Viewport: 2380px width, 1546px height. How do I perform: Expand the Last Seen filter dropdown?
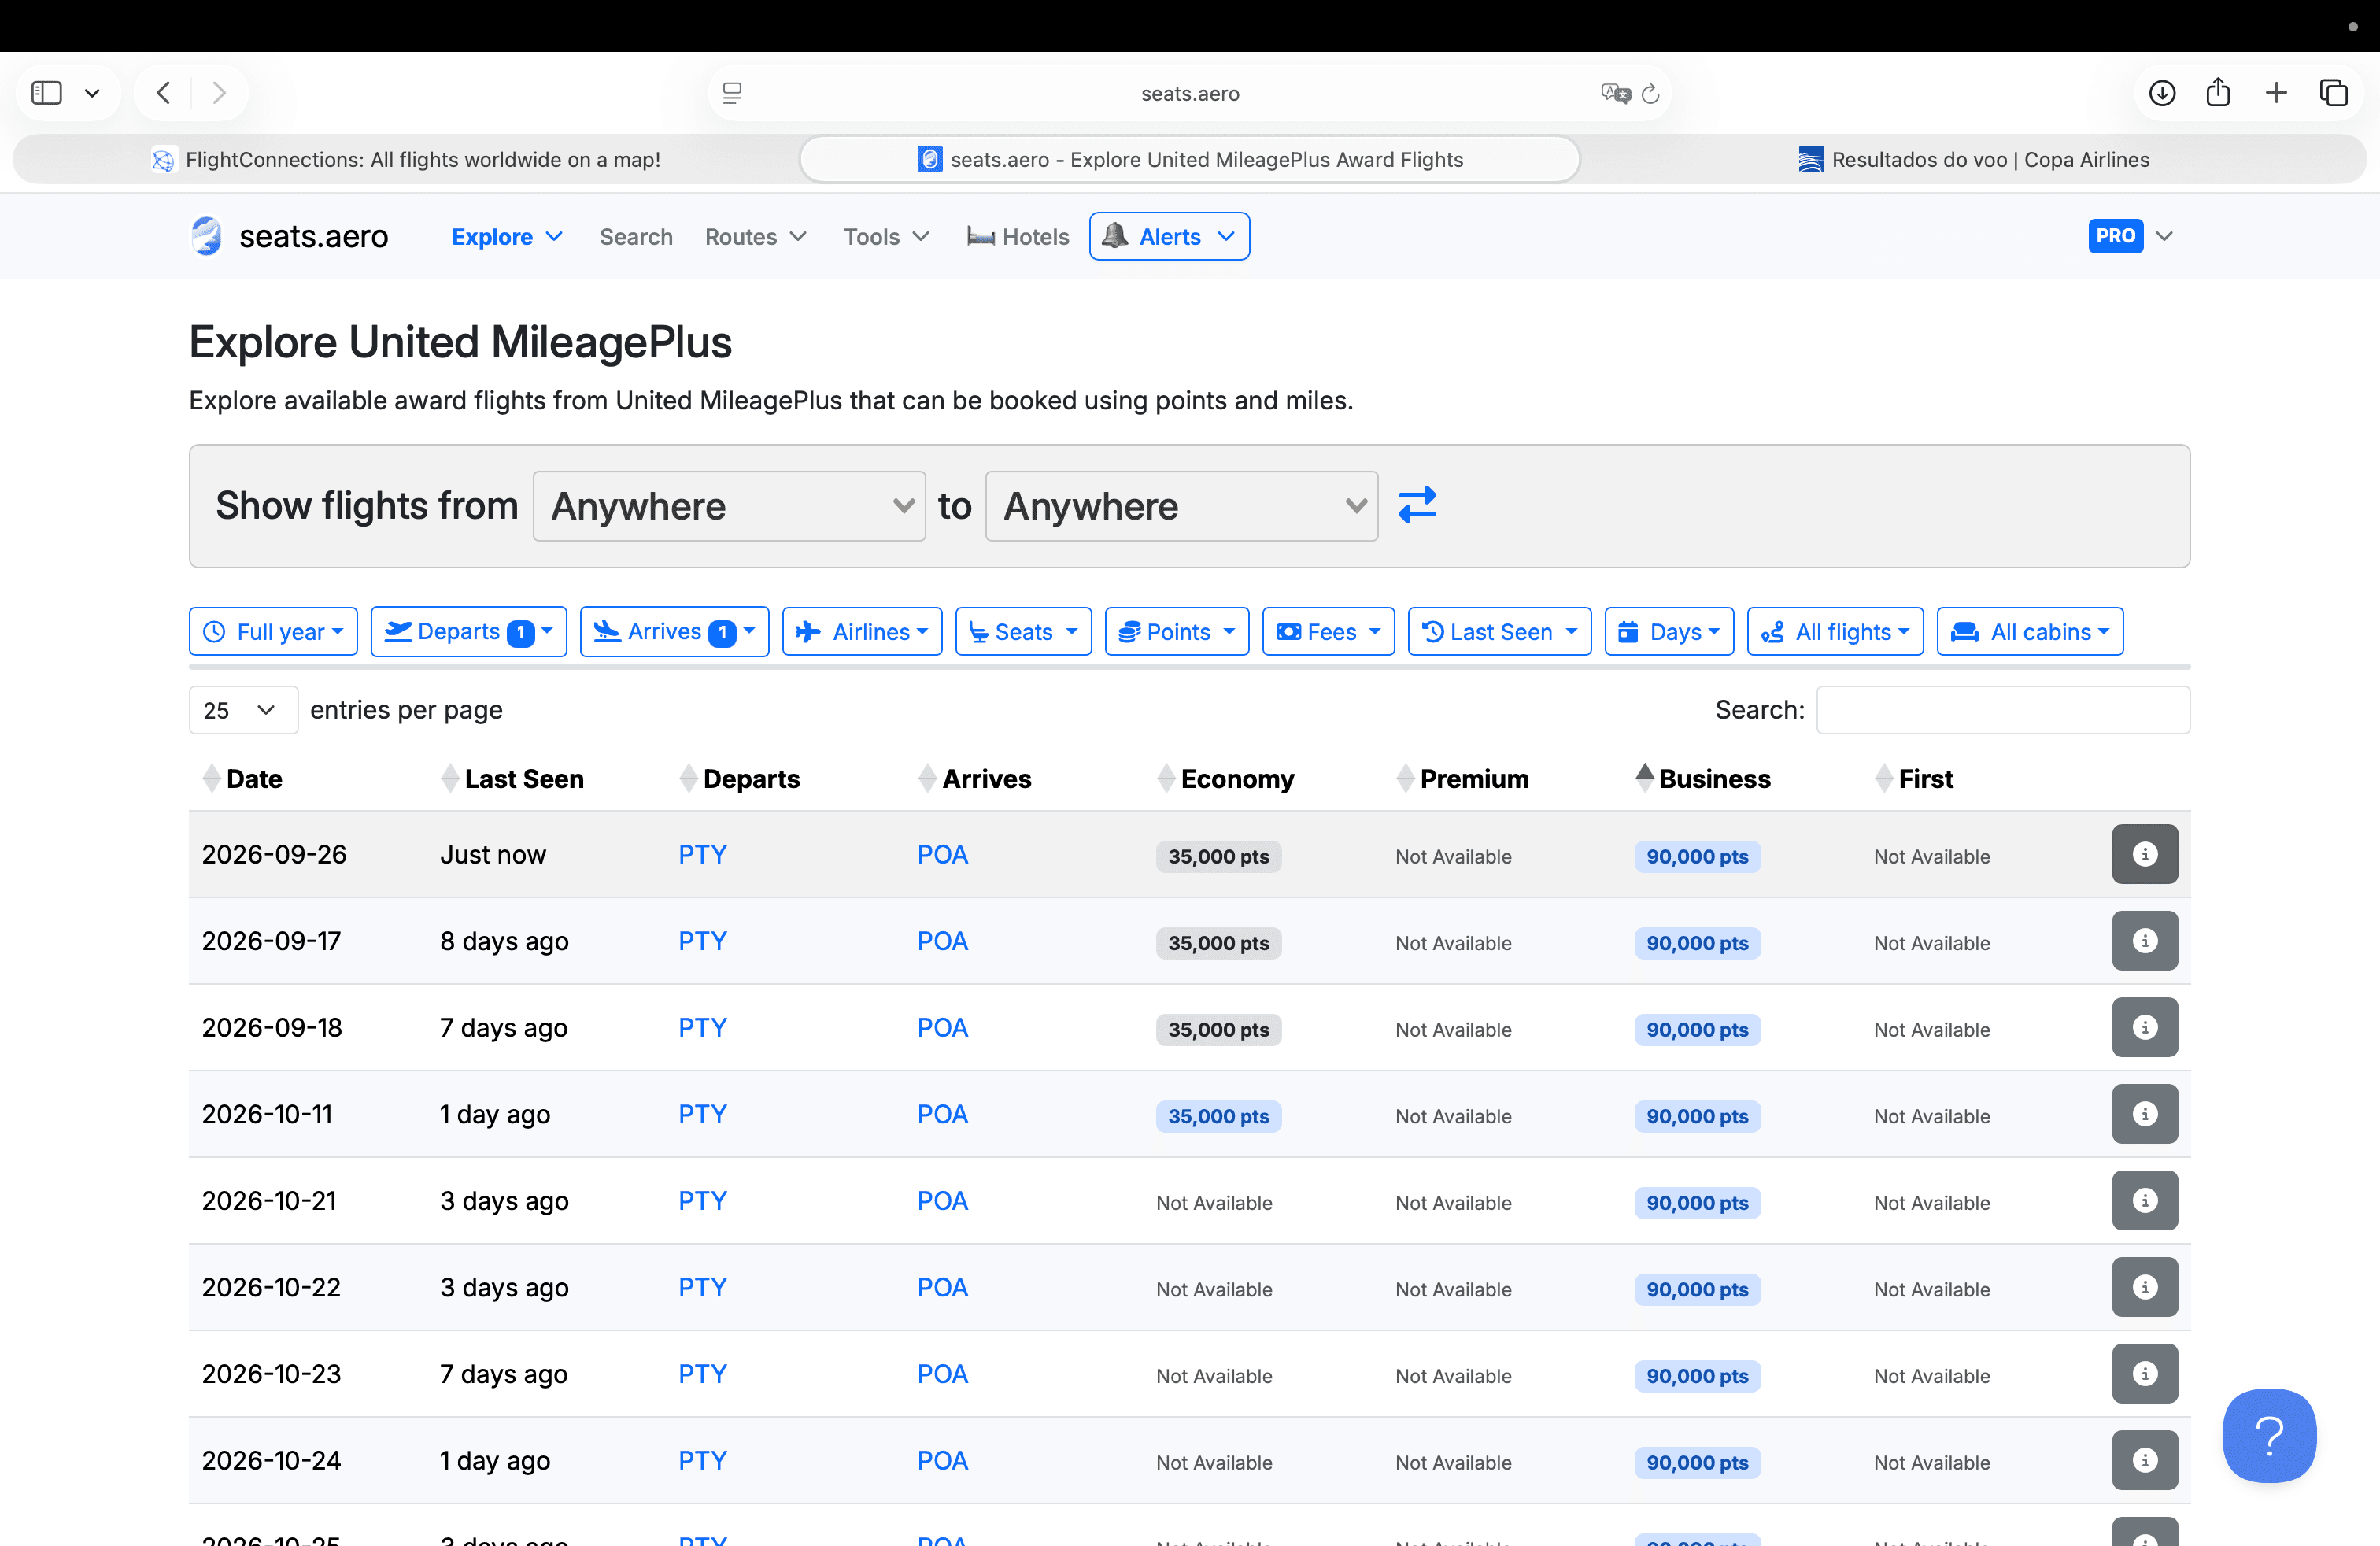click(x=1499, y=631)
